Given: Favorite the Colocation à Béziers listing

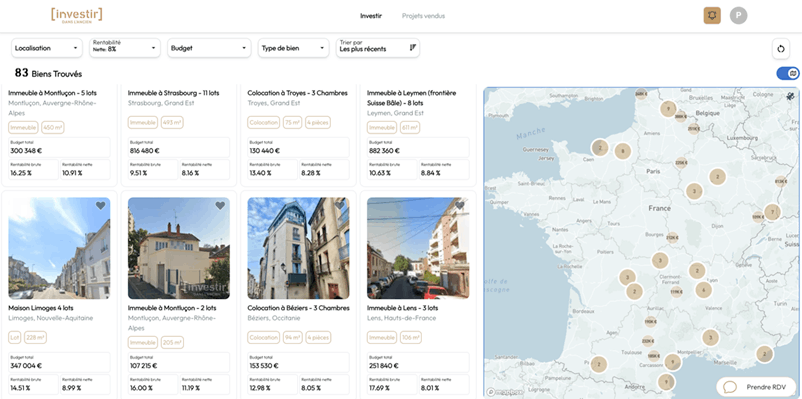Looking at the screenshot, I should click(340, 206).
